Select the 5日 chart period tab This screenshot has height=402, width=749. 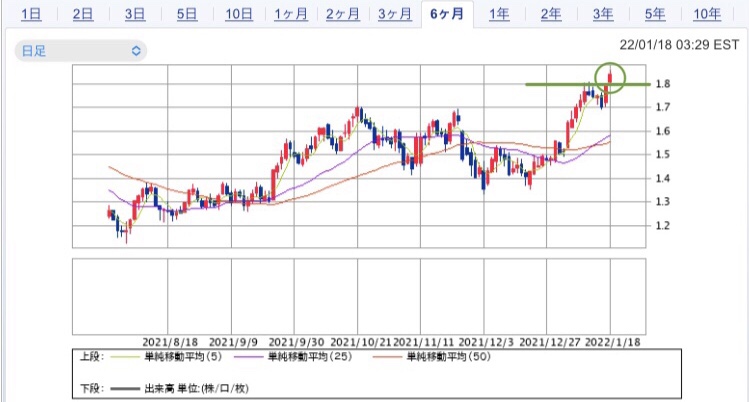tap(187, 14)
